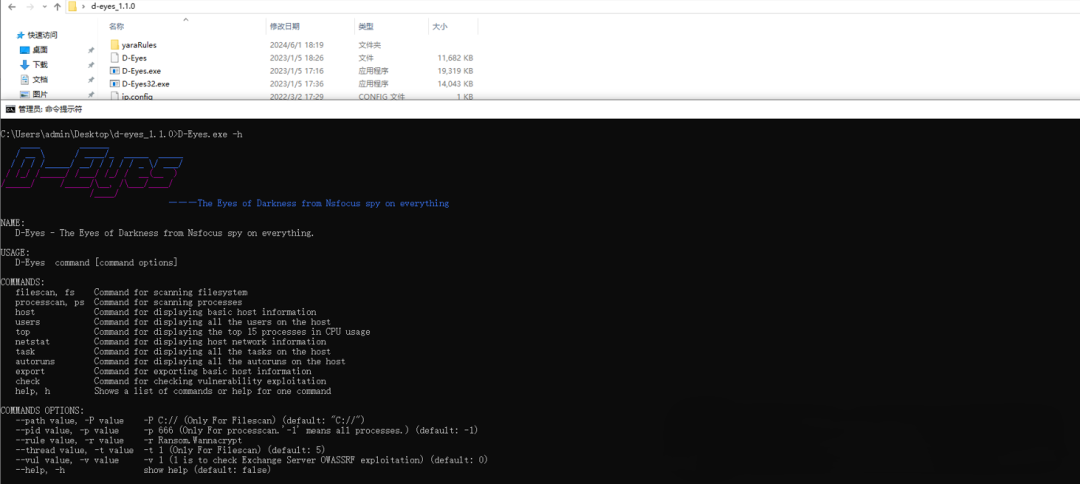Click d-eyes_1.1.0 in the address bar
The height and width of the screenshot is (484, 1080).
tap(114, 6)
